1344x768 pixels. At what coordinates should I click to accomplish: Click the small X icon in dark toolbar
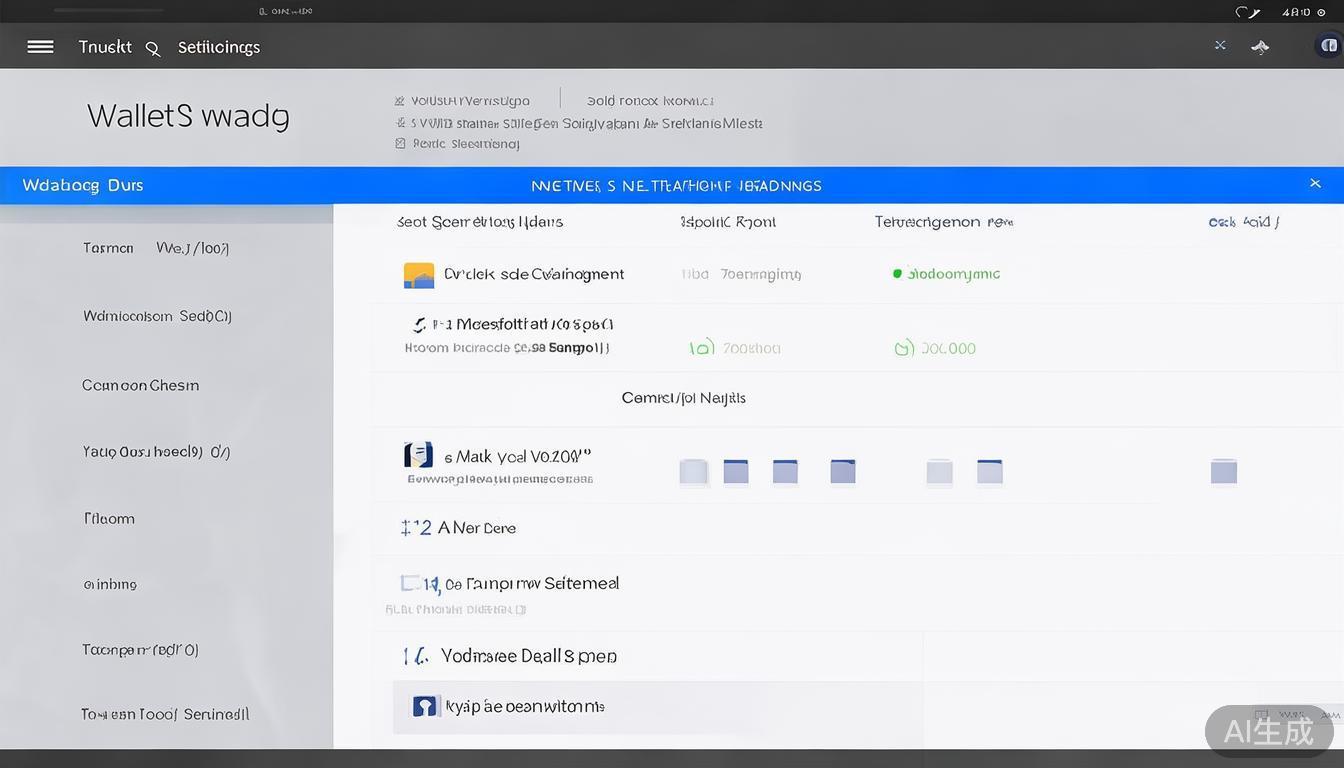pos(1220,45)
